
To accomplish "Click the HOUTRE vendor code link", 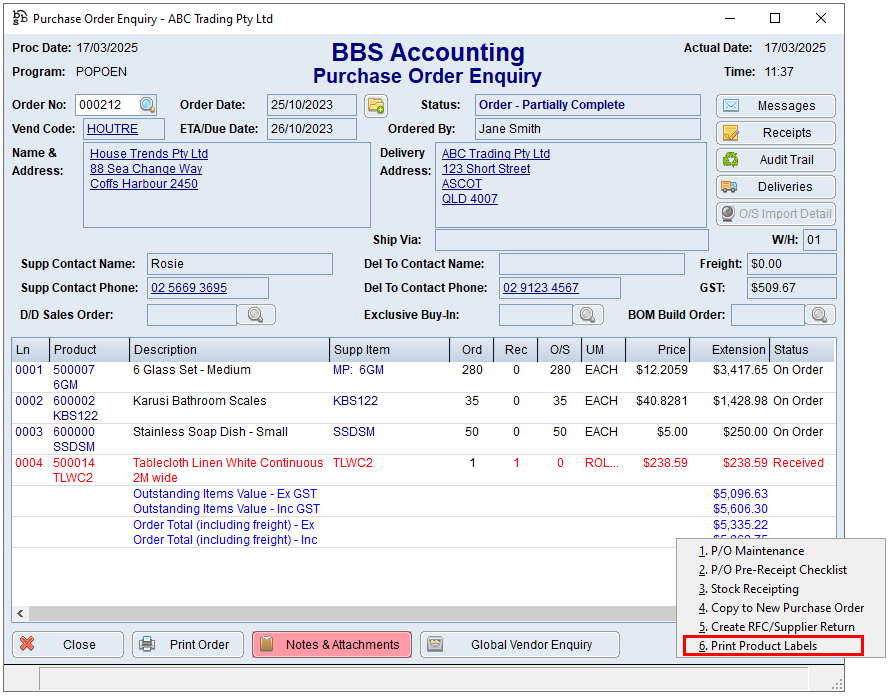I will pos(111,129).
